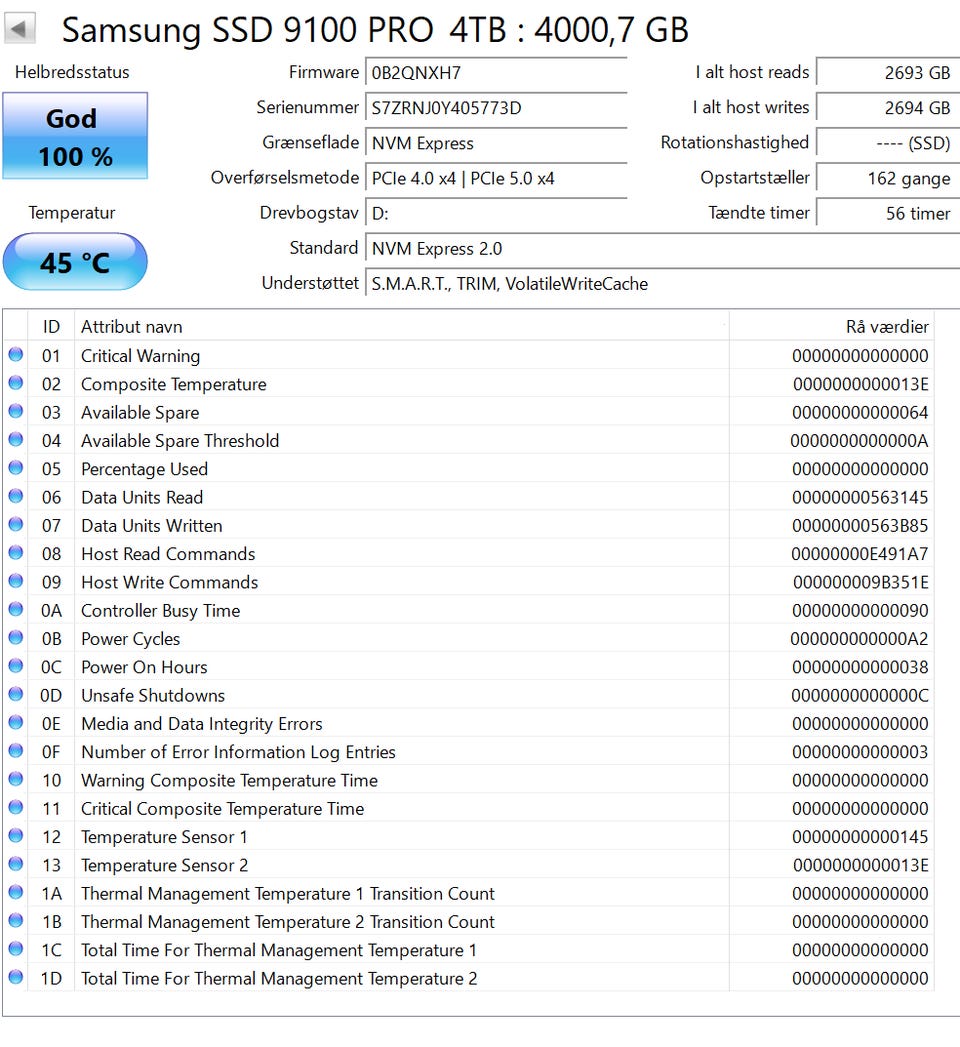
Task: Click the Understøttet features field
Action: coord(662,284)
